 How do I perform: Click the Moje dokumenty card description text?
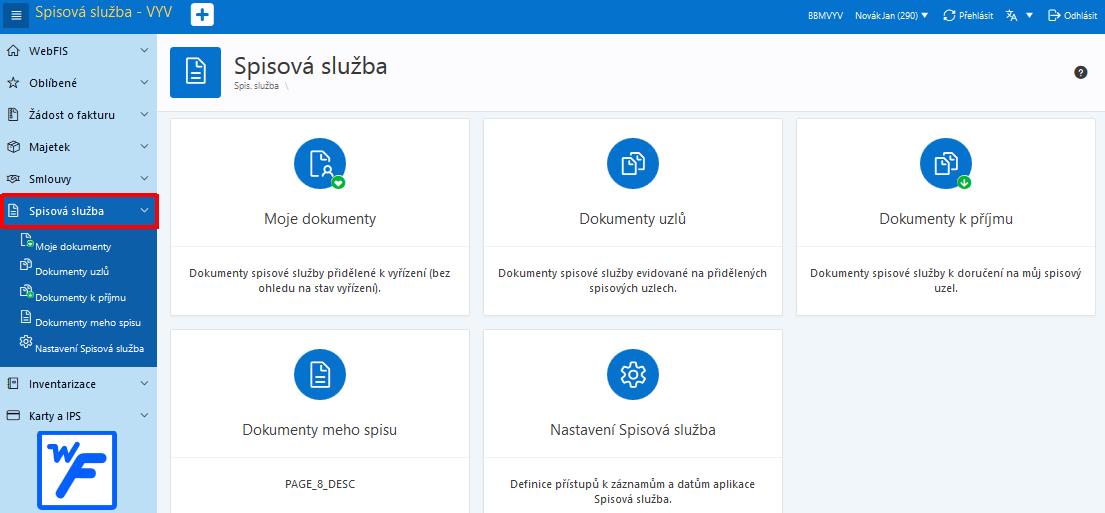pos(320,280)
